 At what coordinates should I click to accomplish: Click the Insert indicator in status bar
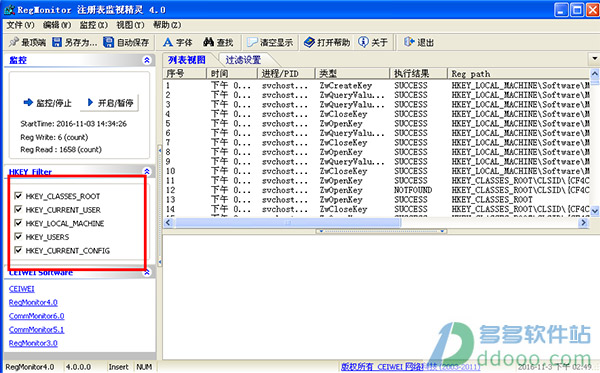pos(118,367)
